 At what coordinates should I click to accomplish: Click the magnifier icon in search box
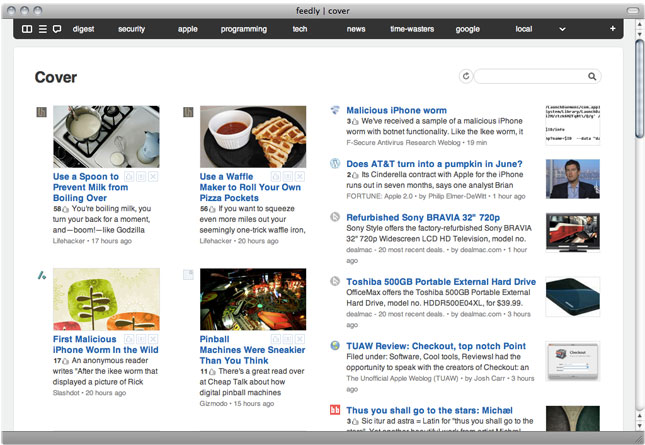click(592, 76)
